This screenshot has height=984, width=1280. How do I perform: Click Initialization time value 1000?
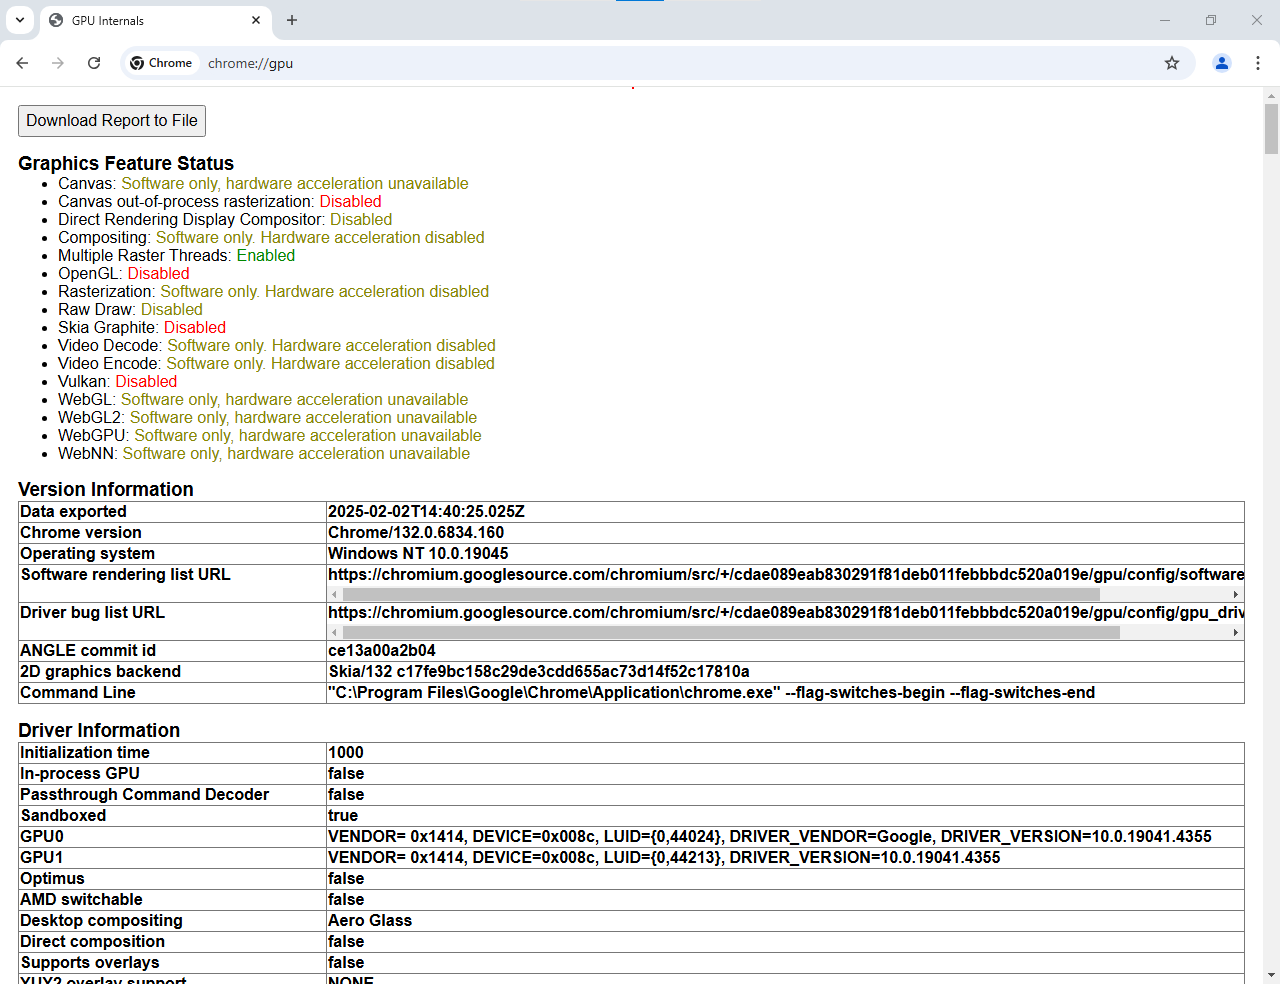point(346,753)
